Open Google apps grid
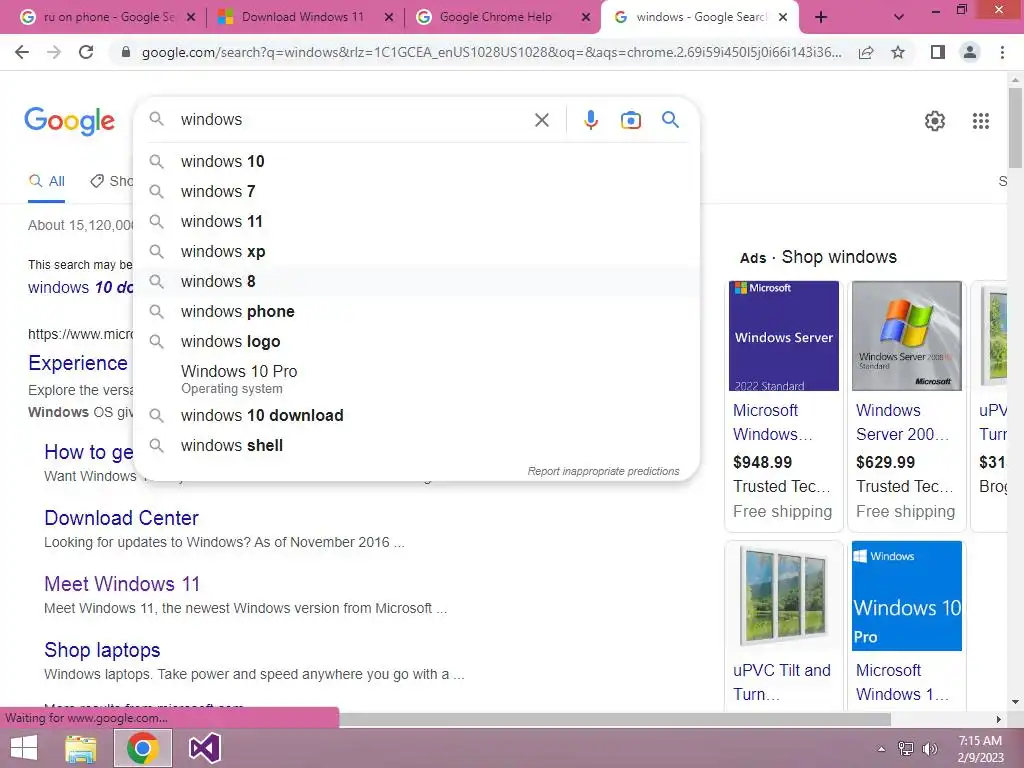Image resolution: width=1024 pixels, height=768 pixels. [x=981, y=121]
